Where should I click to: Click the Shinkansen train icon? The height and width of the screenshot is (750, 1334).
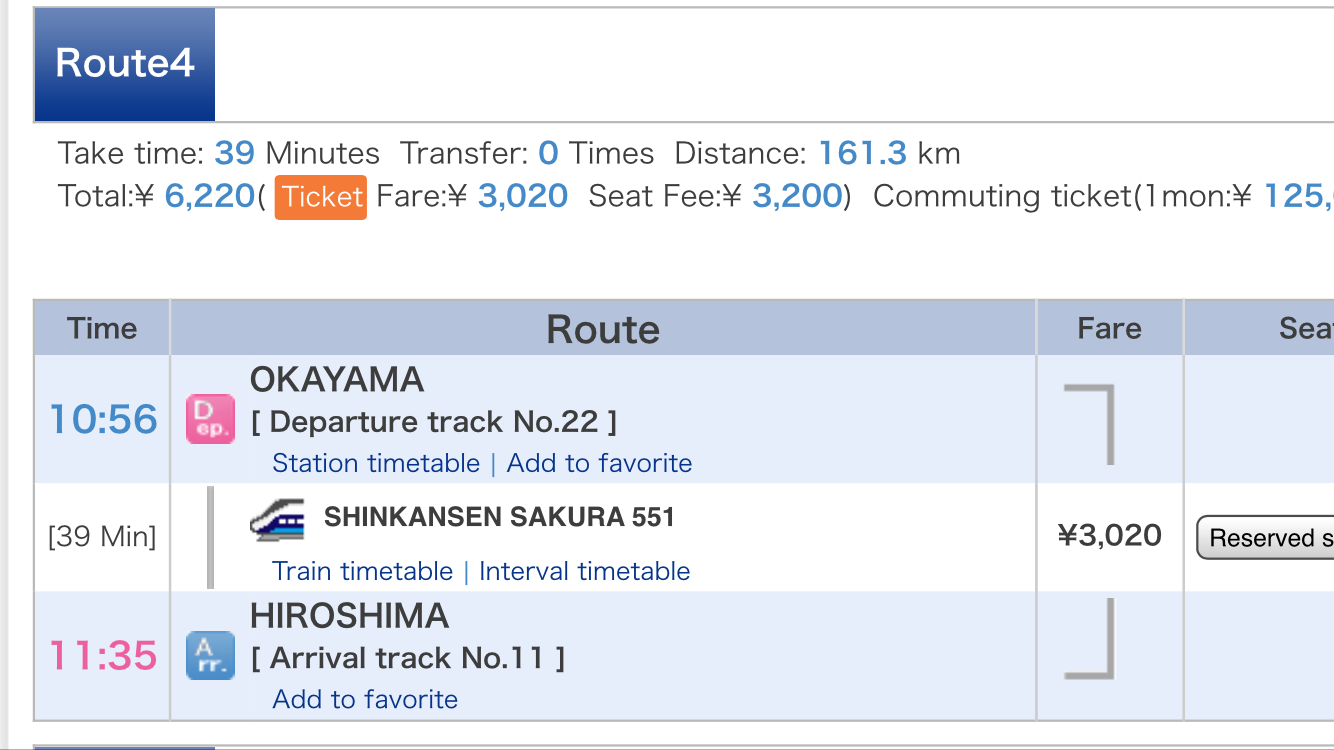[x=277, y=520]
